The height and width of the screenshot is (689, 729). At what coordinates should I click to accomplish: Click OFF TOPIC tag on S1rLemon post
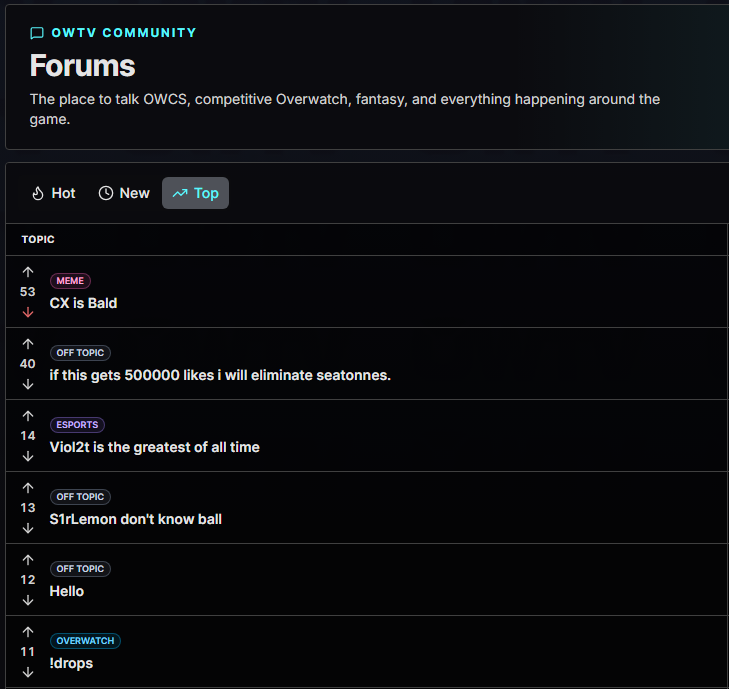[x=80, y=497]
